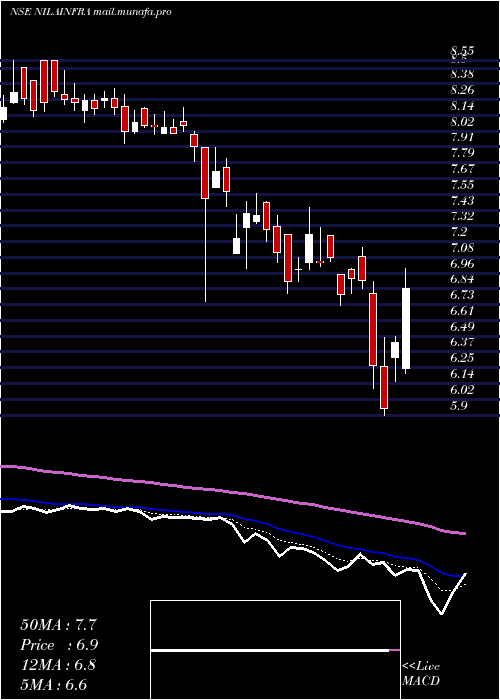Click the '5MA : 6.6' legend entry

tap(54, 685)
